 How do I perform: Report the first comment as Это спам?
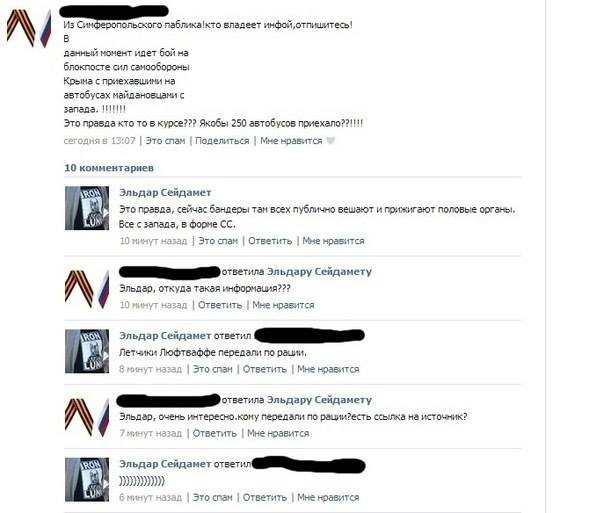click(218, 241)
